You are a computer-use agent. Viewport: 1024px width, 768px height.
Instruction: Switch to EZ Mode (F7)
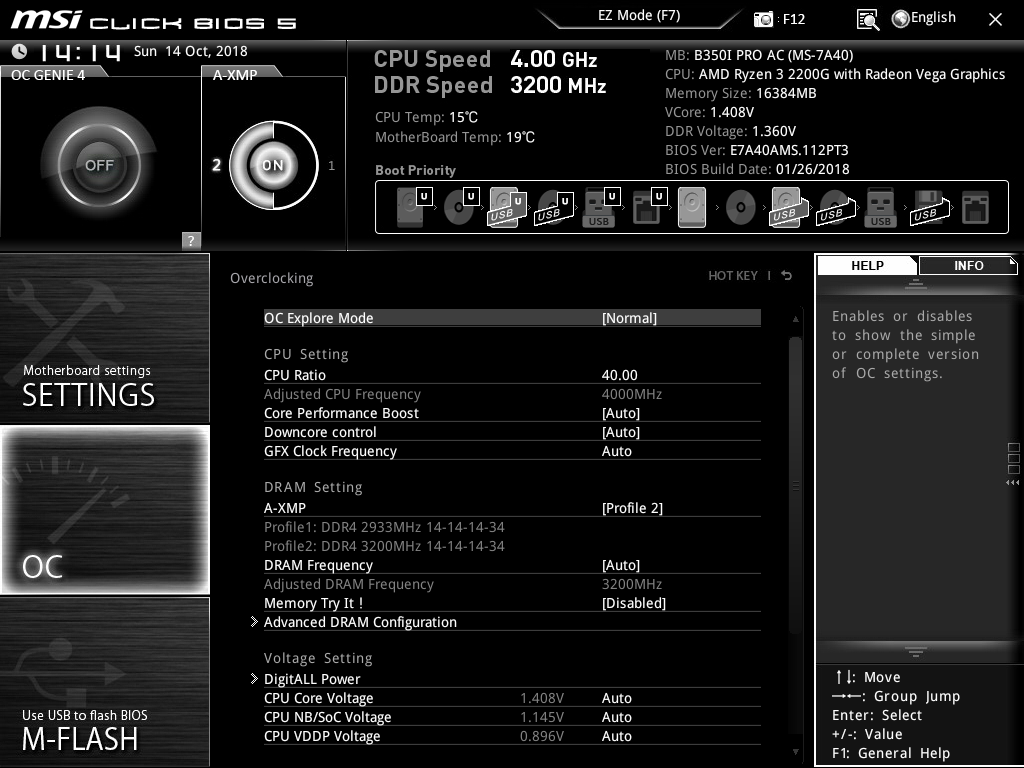[x=639, y=16]
